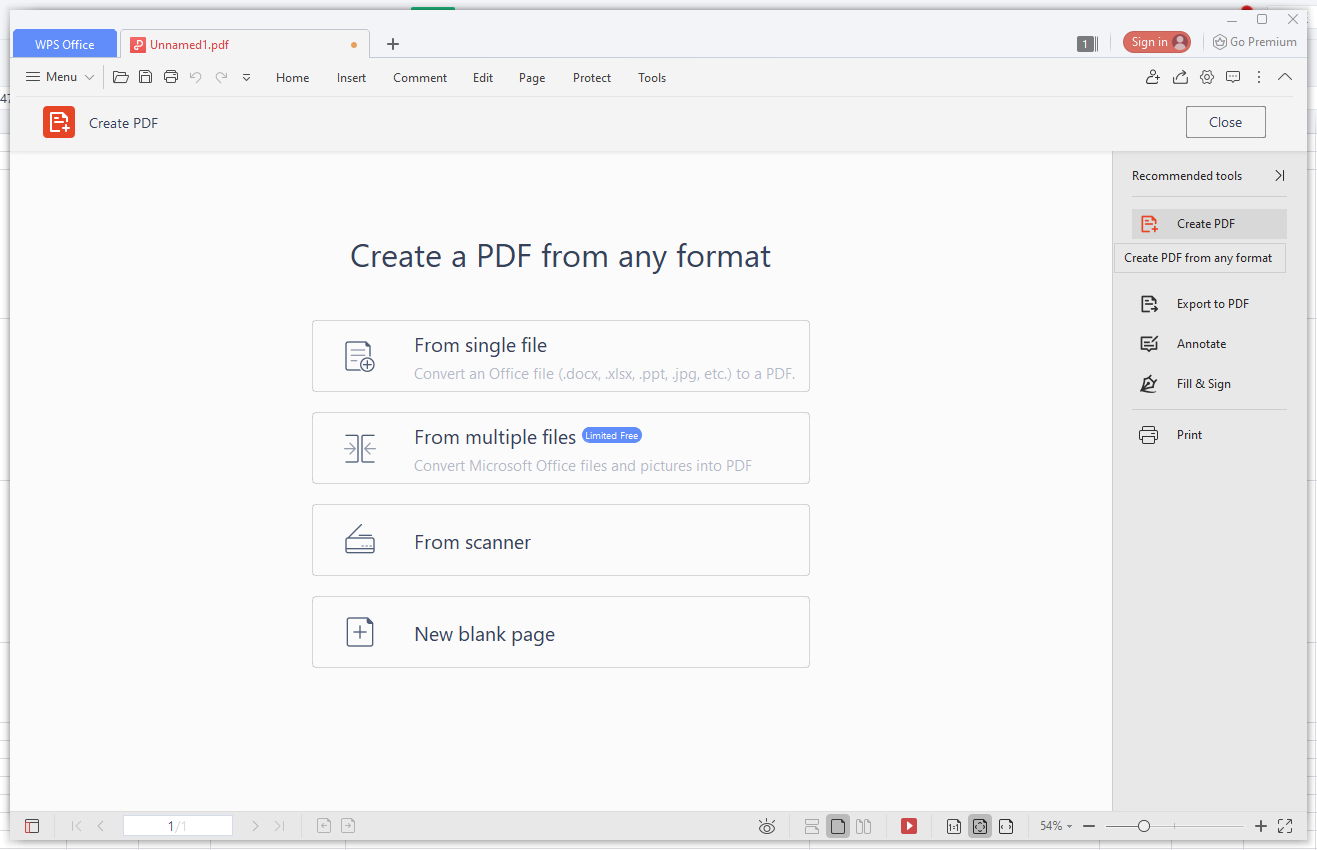
Task: Choose the From single file option
Action: [x=560, y=356]
